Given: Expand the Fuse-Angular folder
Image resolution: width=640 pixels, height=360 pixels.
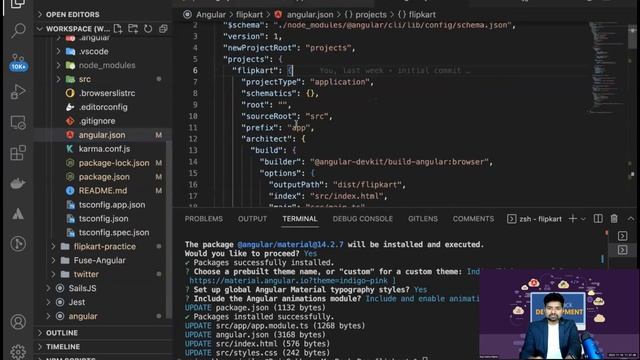Looking at the screenshot, I should (x=102, y=260).
